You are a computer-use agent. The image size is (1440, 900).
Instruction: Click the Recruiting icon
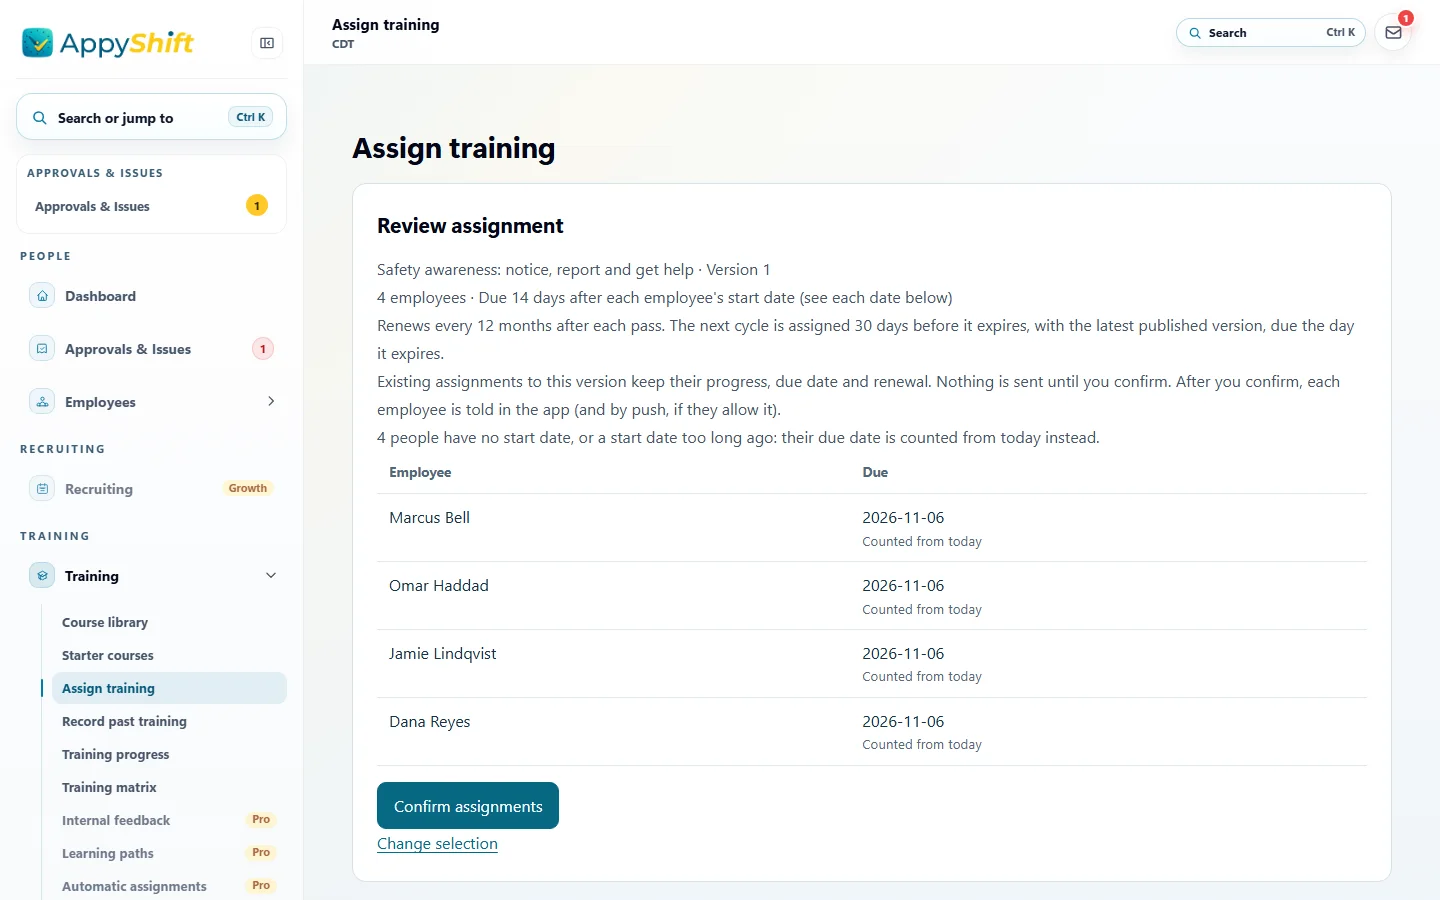42,489
